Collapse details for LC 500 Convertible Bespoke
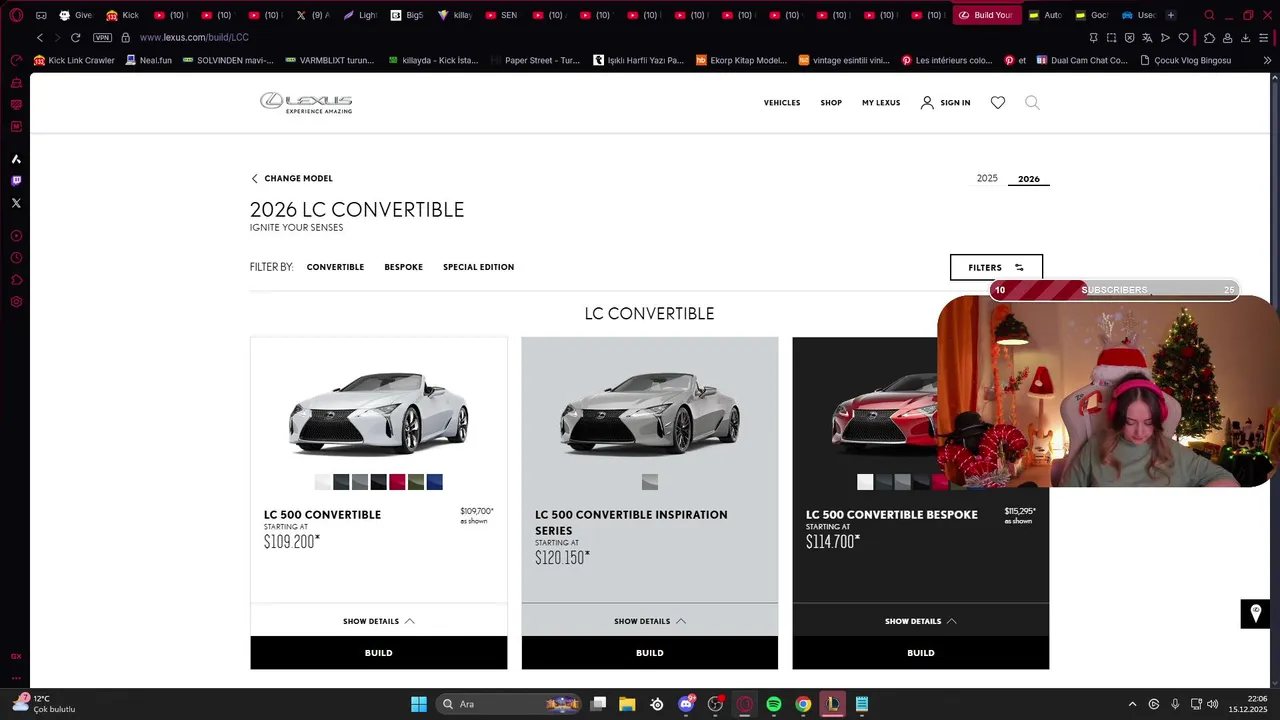The image size is (1280, 720). [x=921, y=621]
